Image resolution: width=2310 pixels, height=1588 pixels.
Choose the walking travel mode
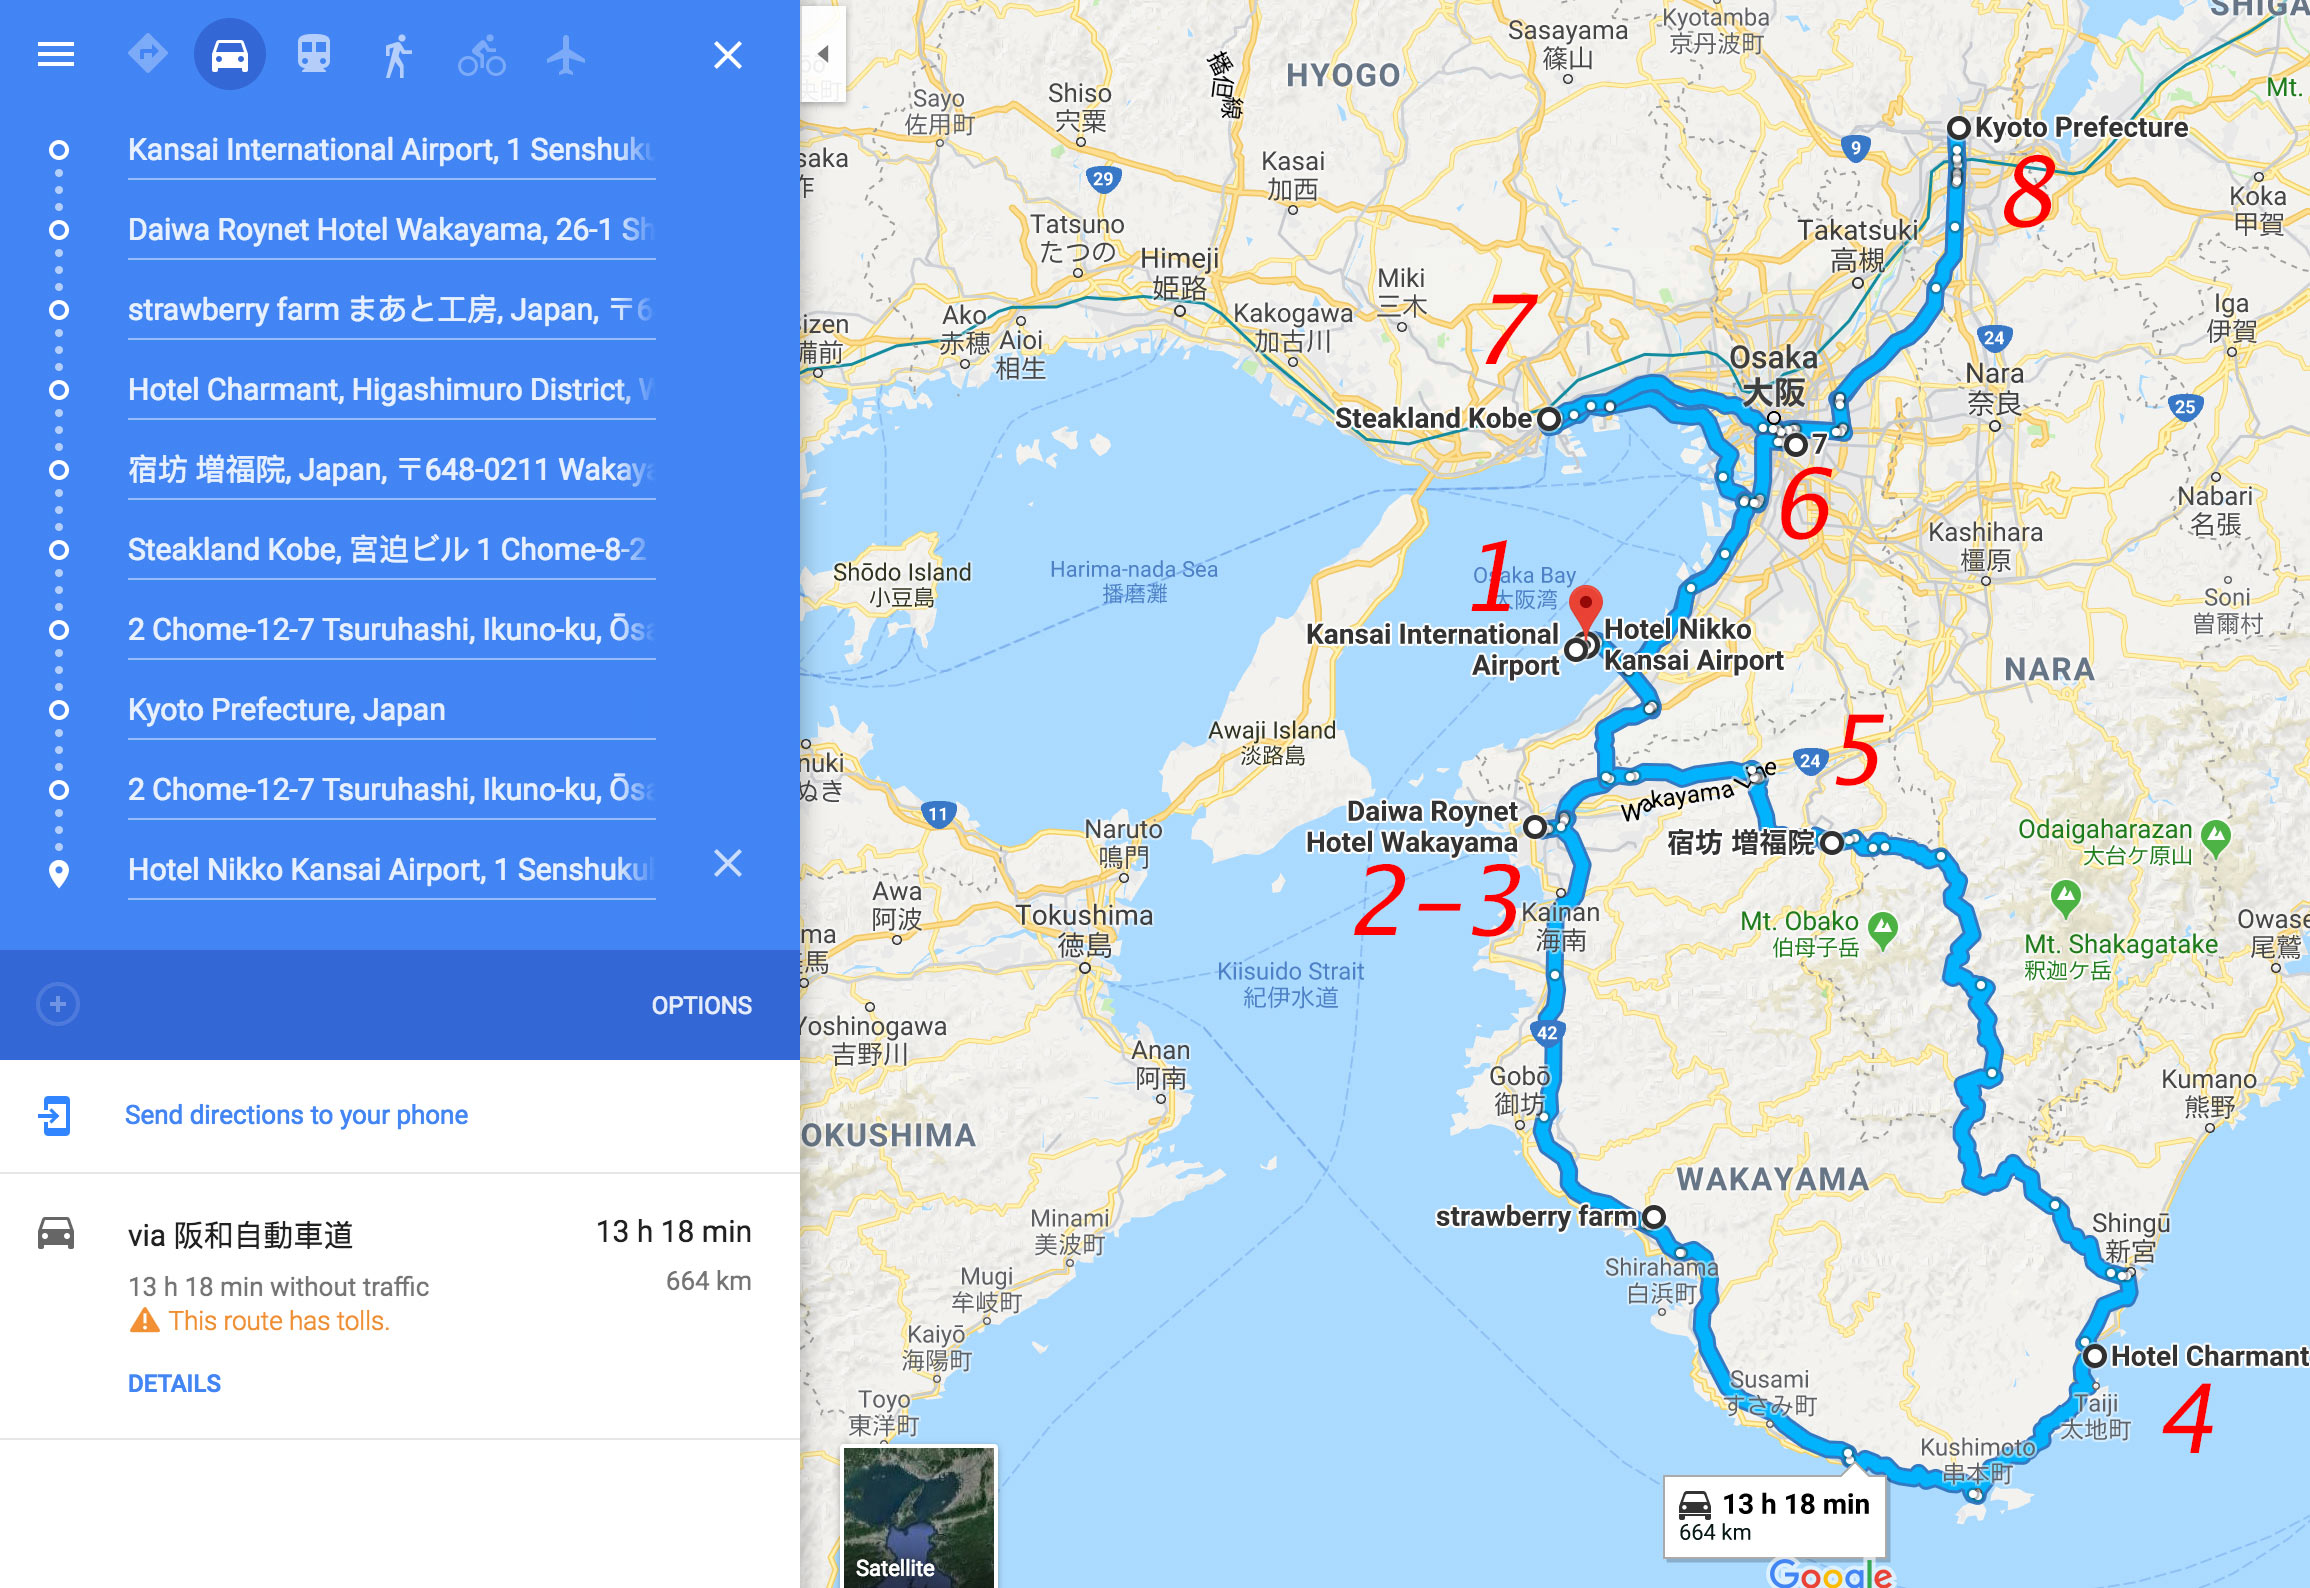pyautogui.click(x=397, y=55)
